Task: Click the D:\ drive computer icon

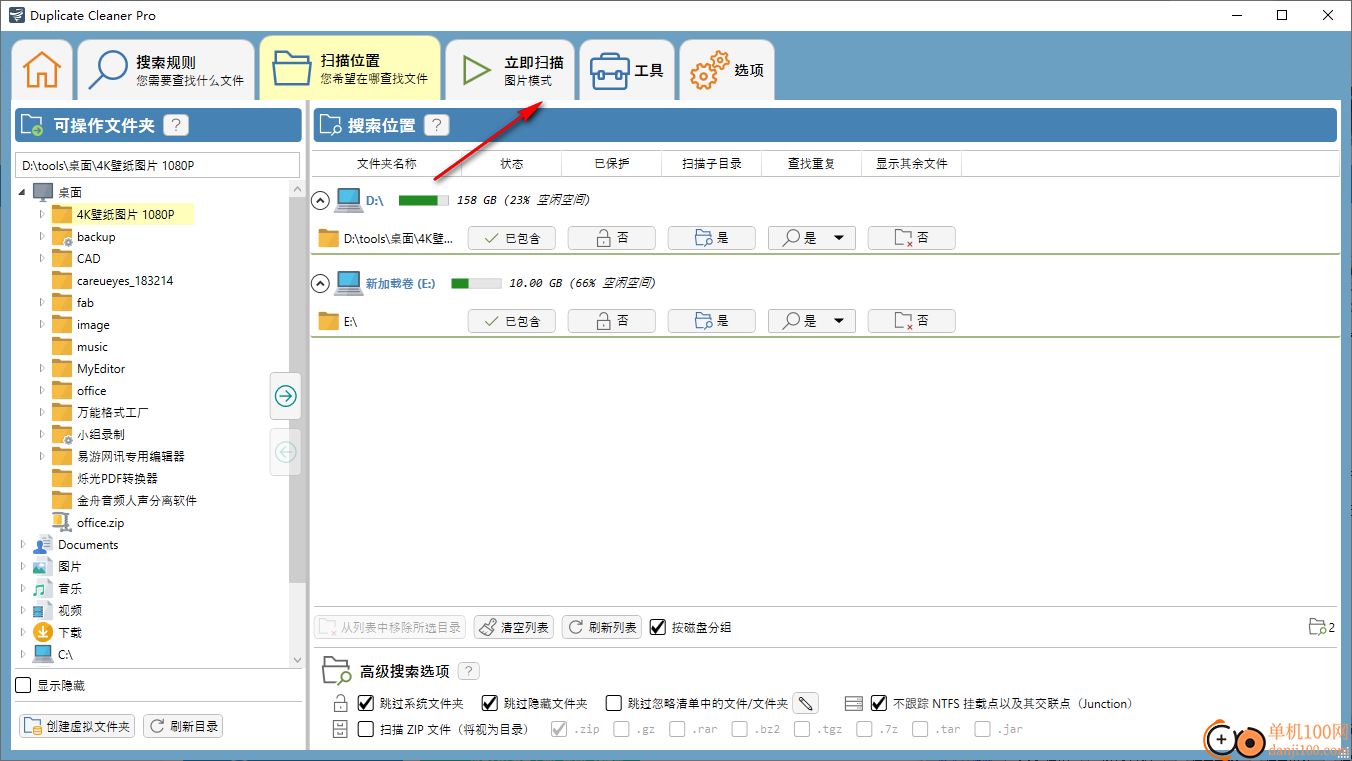Action: click(348, 200)
